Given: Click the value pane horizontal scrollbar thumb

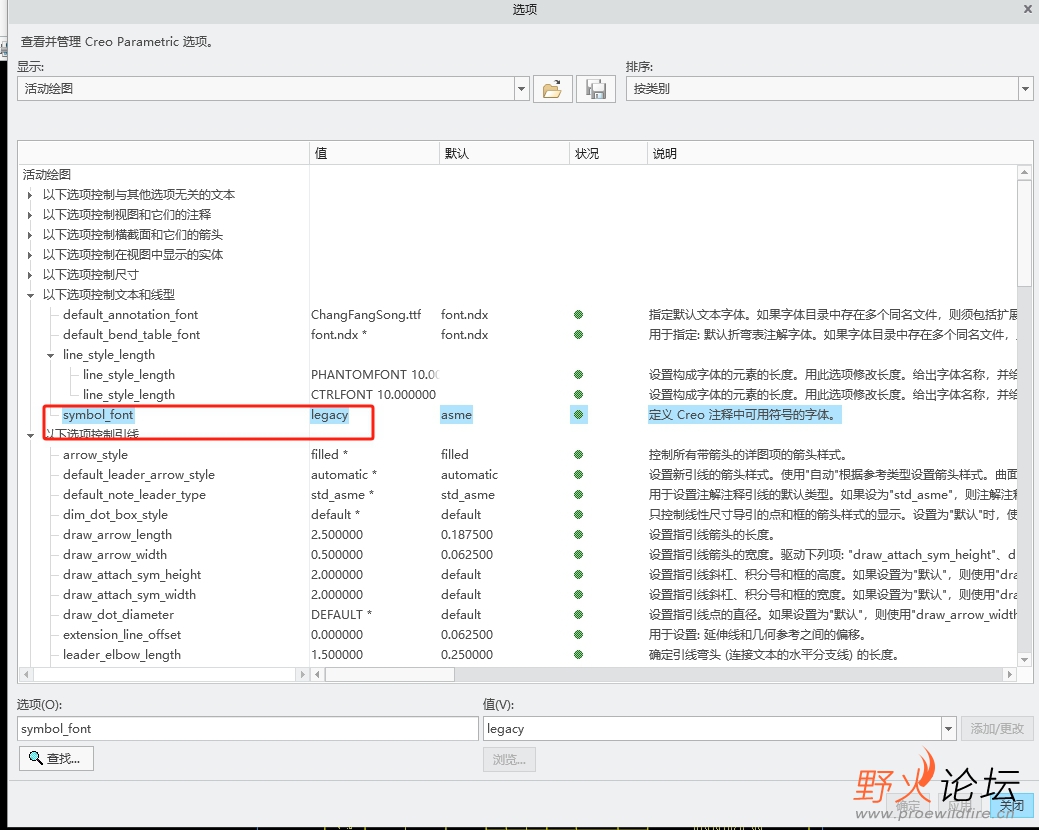Looking at the screenshot, I should [x=390, y=674].
